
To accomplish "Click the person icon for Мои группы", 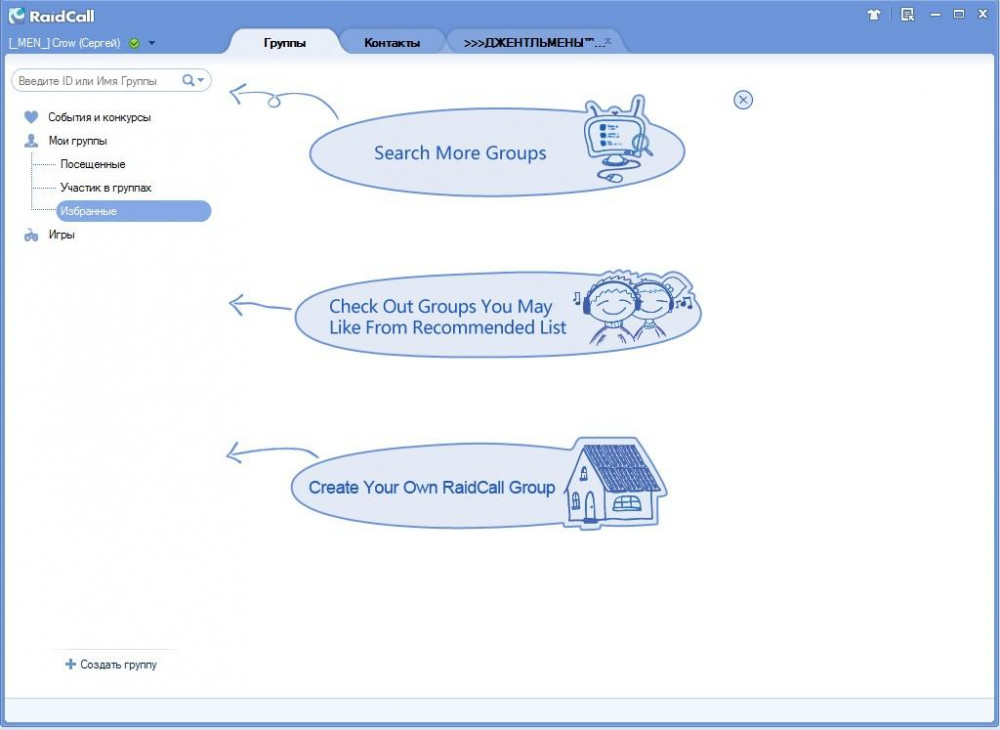I will 31,141.
